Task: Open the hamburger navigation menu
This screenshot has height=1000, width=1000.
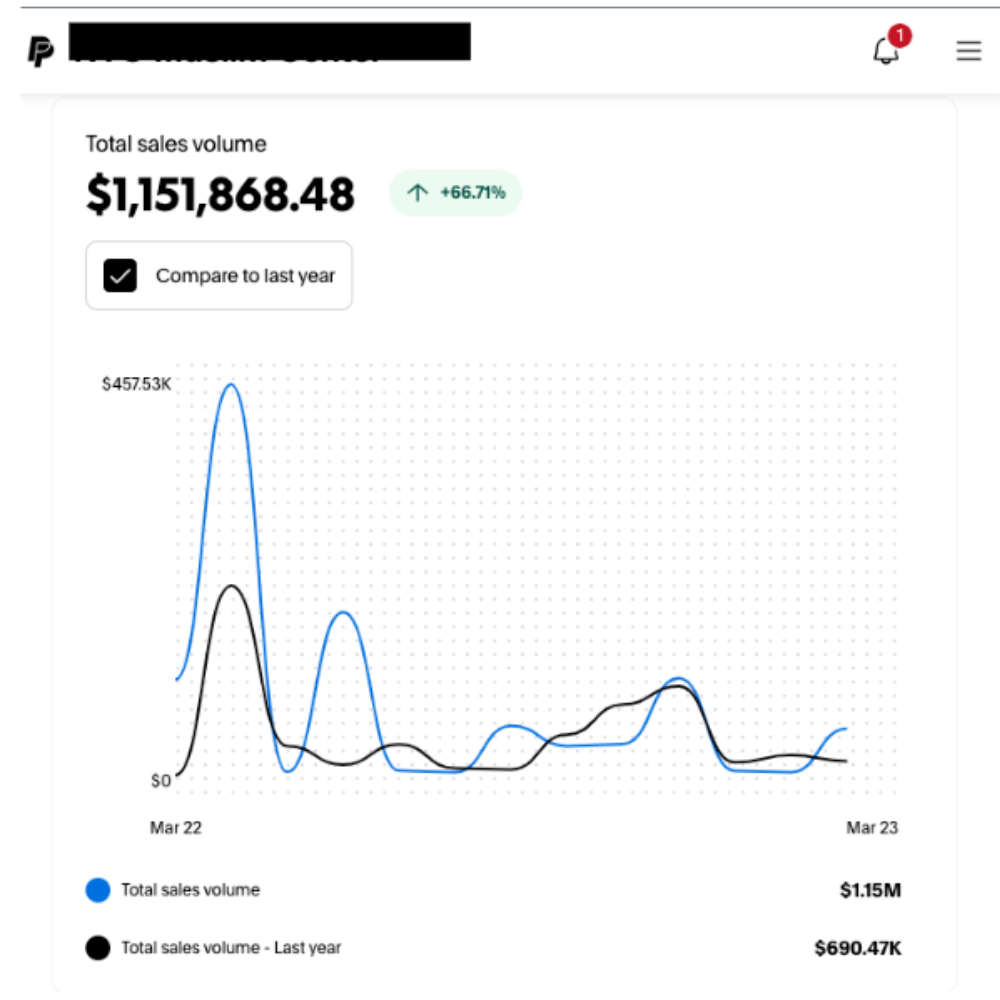Action: point(967,52)
